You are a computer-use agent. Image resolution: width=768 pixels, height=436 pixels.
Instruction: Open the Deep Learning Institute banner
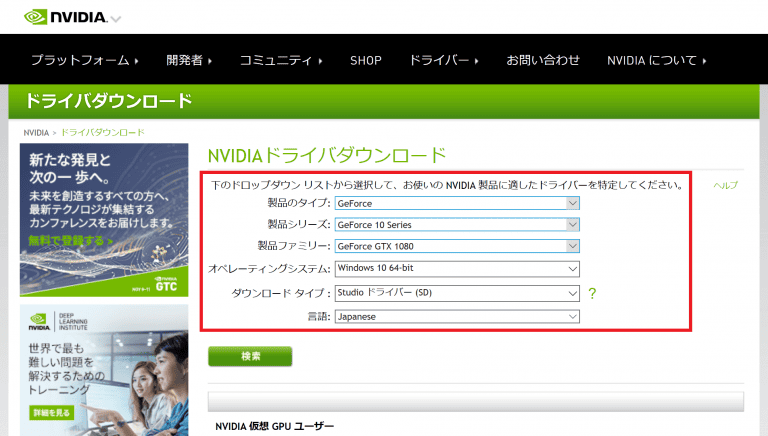pos(104,370)
